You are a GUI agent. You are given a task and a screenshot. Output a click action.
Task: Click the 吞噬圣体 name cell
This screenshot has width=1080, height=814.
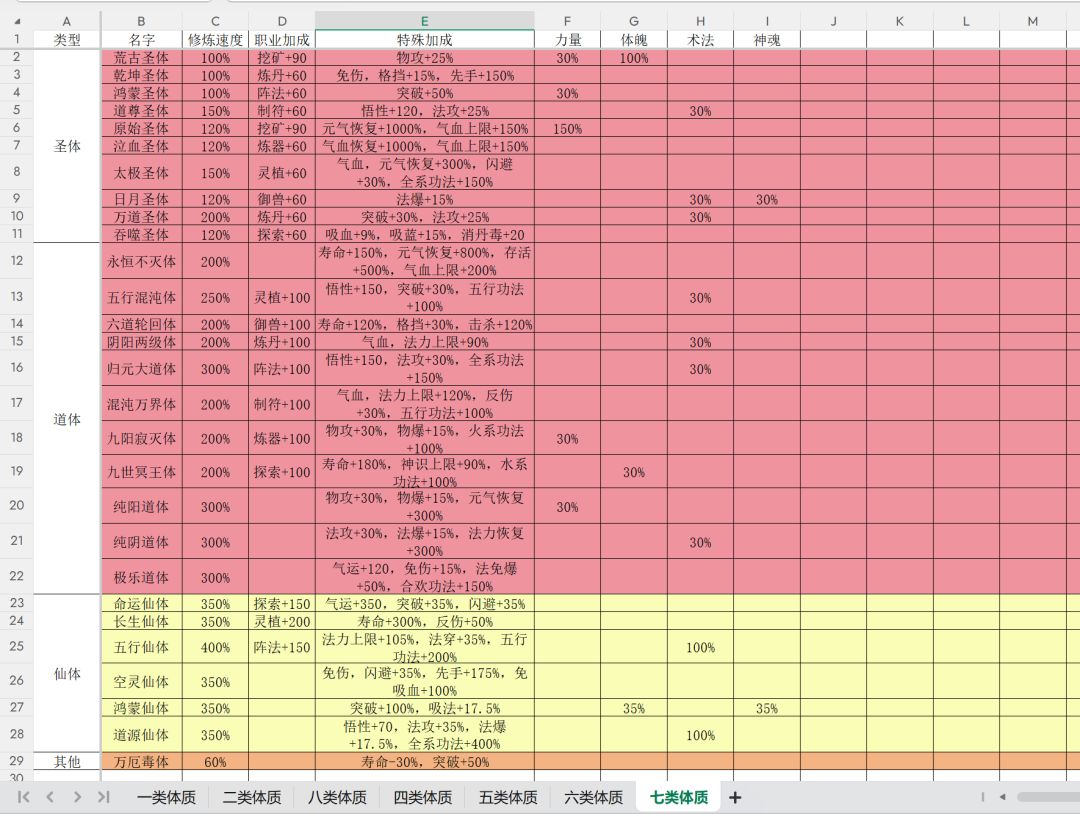pos(141,234)
